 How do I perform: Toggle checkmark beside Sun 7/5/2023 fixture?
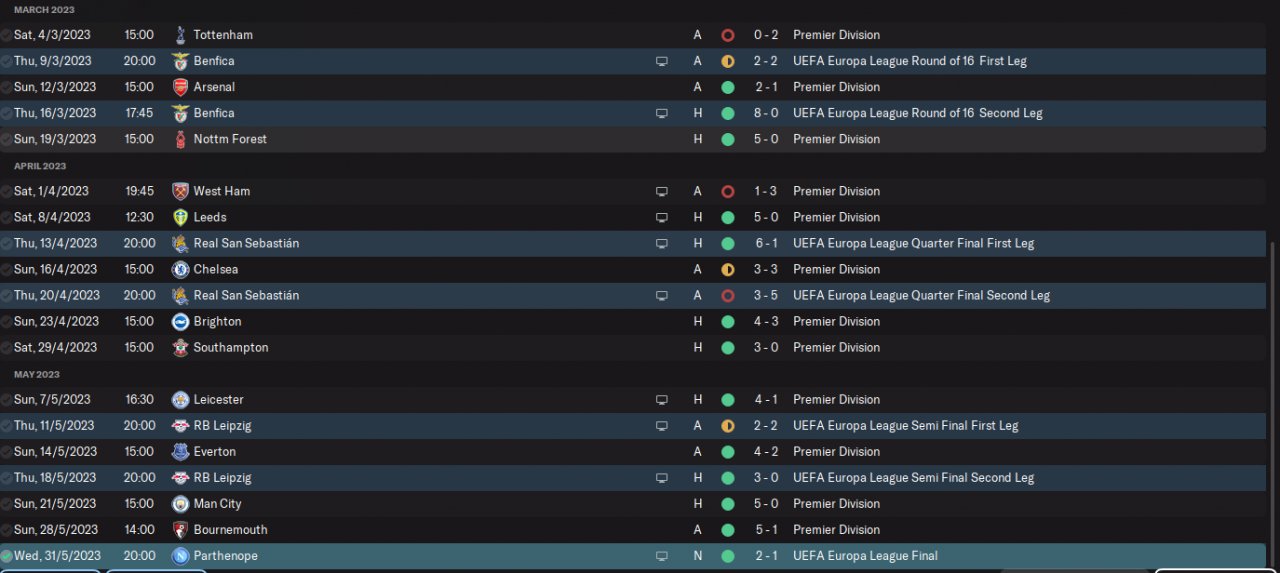(7, 400)
